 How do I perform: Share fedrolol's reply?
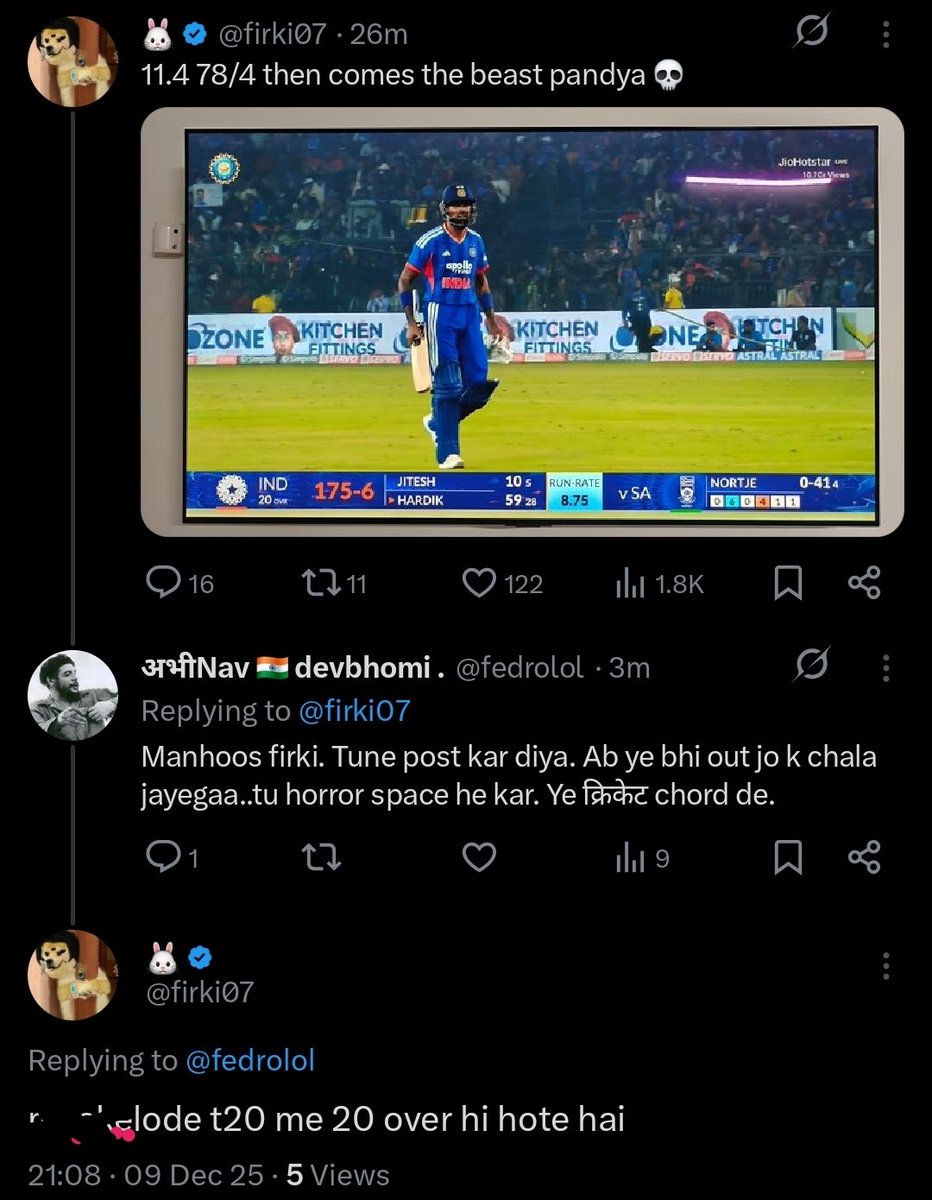(864, 857)
